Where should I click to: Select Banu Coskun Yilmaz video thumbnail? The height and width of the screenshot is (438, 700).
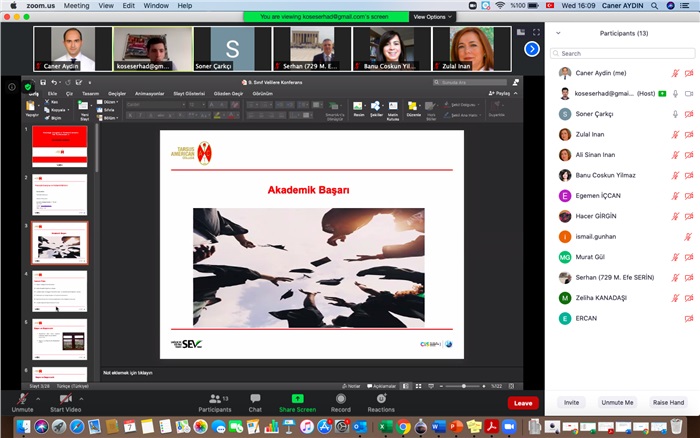[x=392, y=49]
